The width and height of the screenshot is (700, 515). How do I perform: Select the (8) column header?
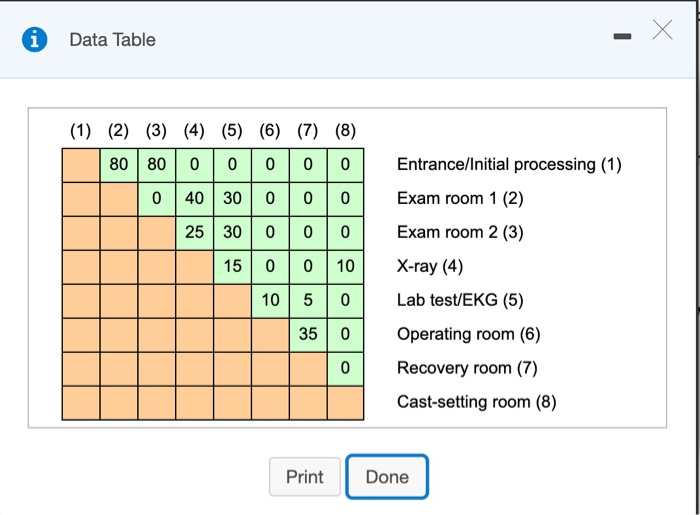pyautogui.click(x=345, y=131)
